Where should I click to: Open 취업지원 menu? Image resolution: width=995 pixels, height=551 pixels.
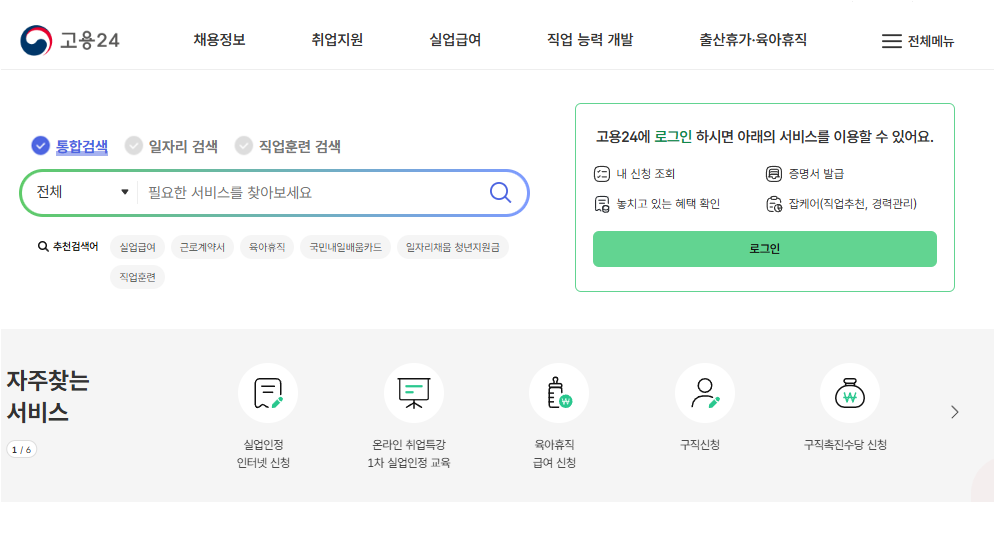pyautogui.click(x=337, y=40)
